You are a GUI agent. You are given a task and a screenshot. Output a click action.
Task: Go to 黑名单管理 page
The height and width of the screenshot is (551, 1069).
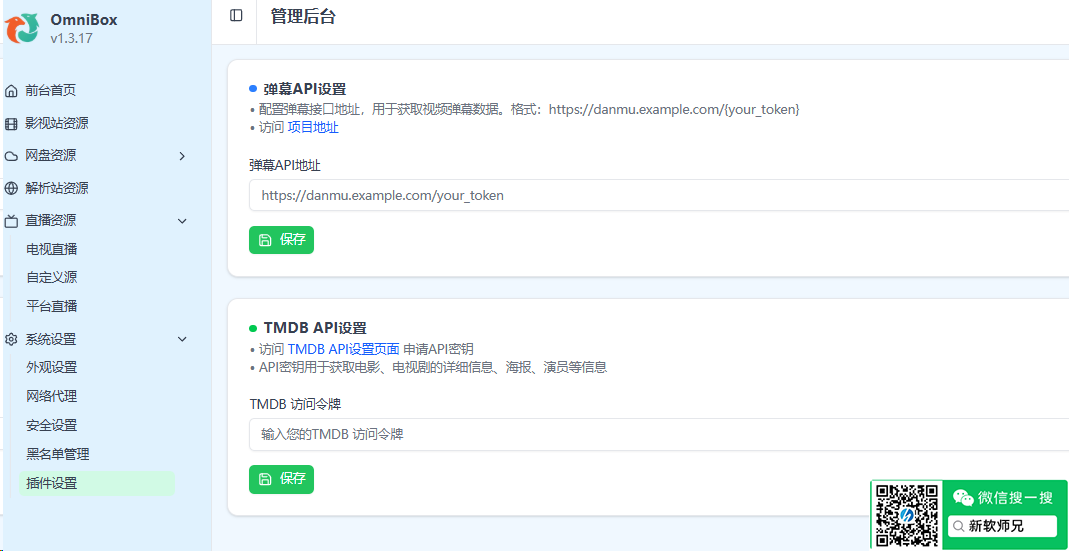point(58,454)
